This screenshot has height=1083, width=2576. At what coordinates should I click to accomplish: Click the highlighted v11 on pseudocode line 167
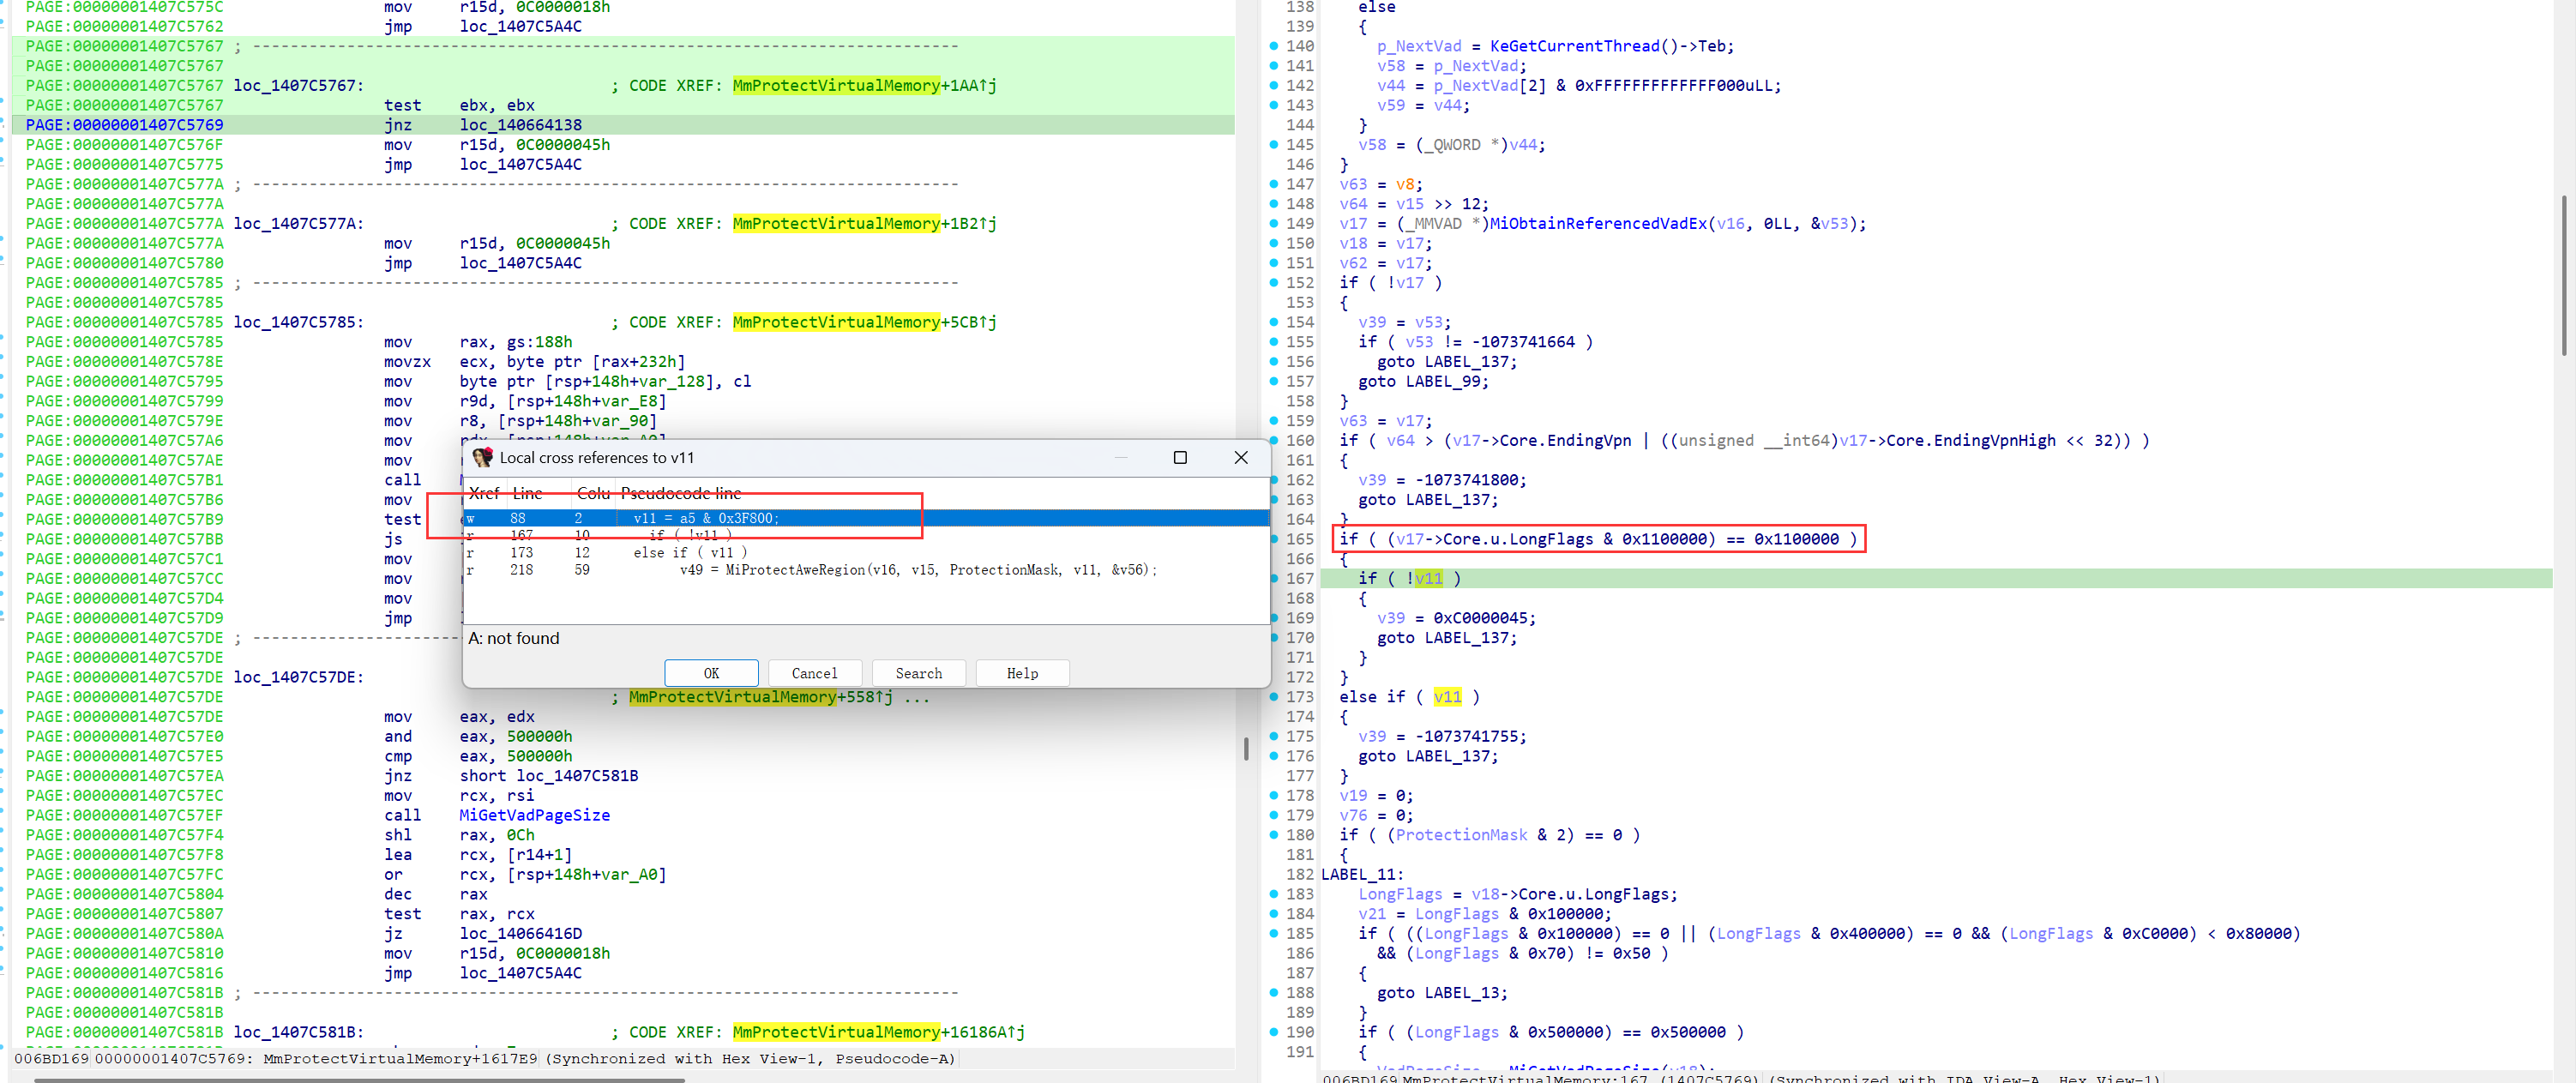[1428, 578]
